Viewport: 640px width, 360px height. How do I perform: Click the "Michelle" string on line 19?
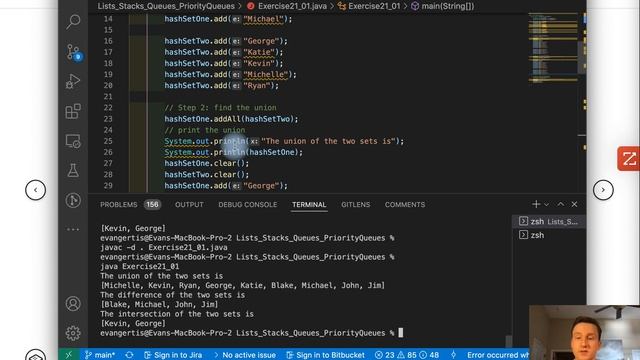(x=265, y=74)
